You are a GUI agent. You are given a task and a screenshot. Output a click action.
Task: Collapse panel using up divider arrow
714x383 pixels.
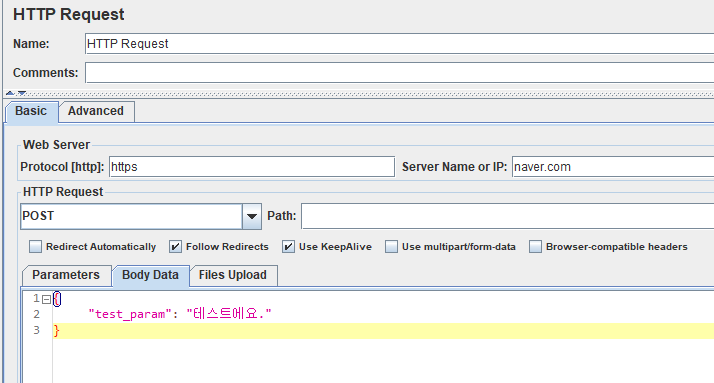[x=10, y=93]
